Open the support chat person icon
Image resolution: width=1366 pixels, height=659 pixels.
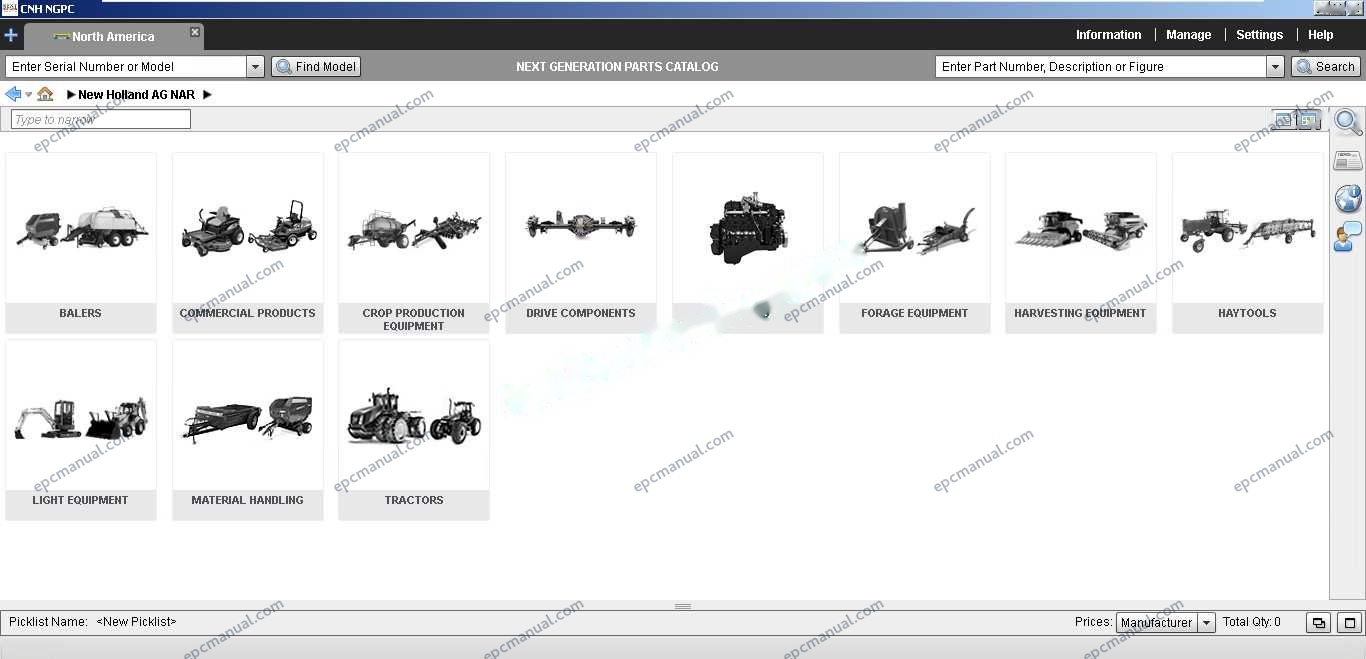(x=1348, y=237)
